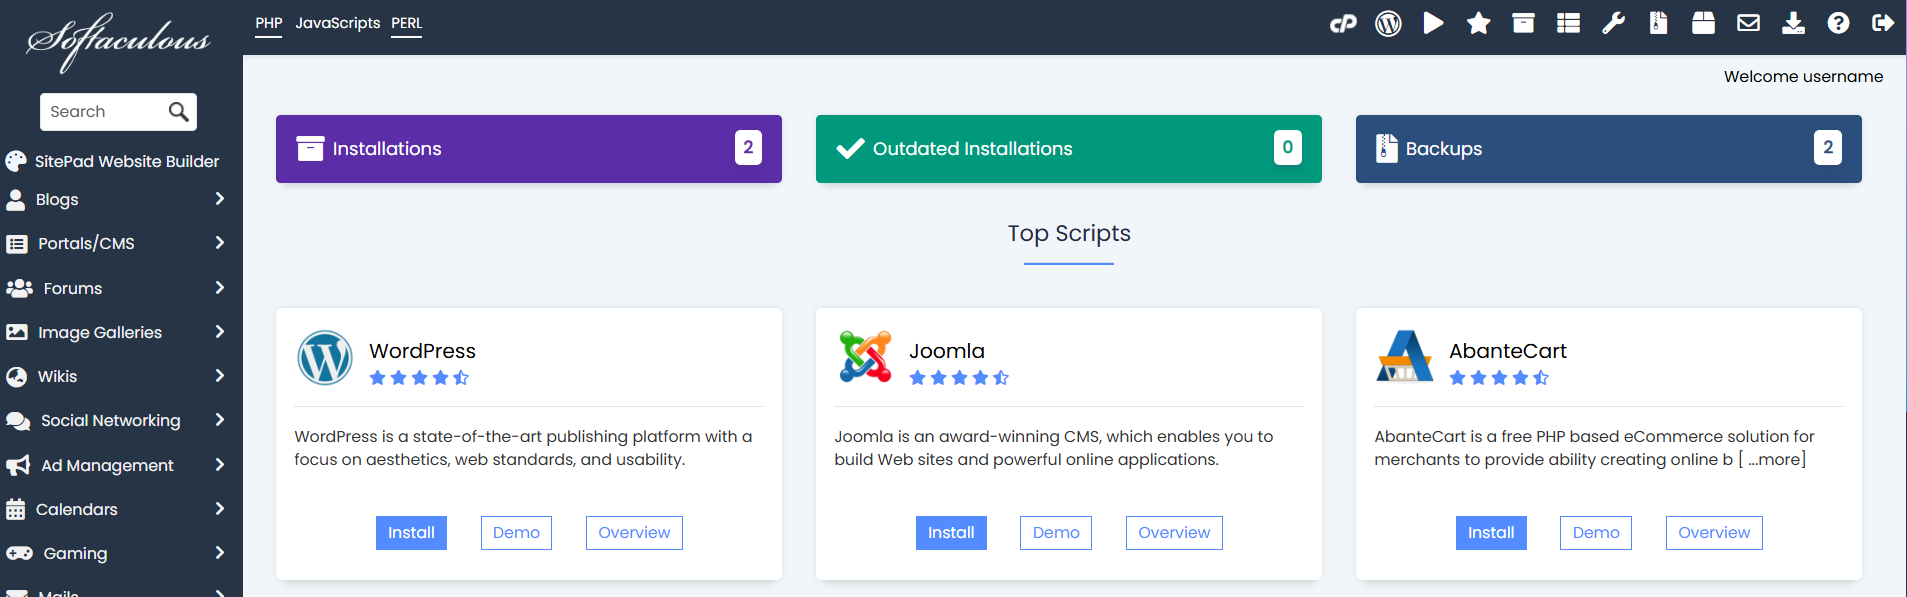View the AbanteCart Overview
Image resolution: width=1907 pixels, height=597 pixels.
tap(1714, 533)
